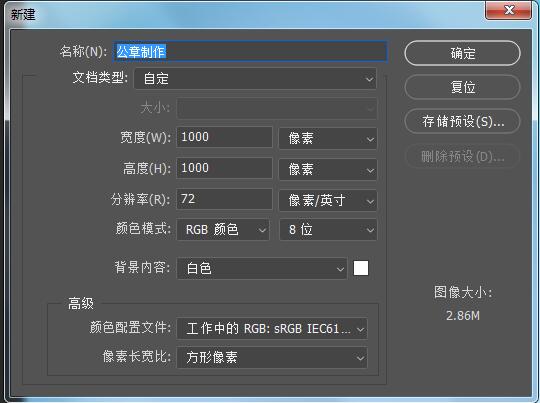This screenshot has width=540, height=403.
Task: Click the 高度(H) value field
Action: click(224, 168)
